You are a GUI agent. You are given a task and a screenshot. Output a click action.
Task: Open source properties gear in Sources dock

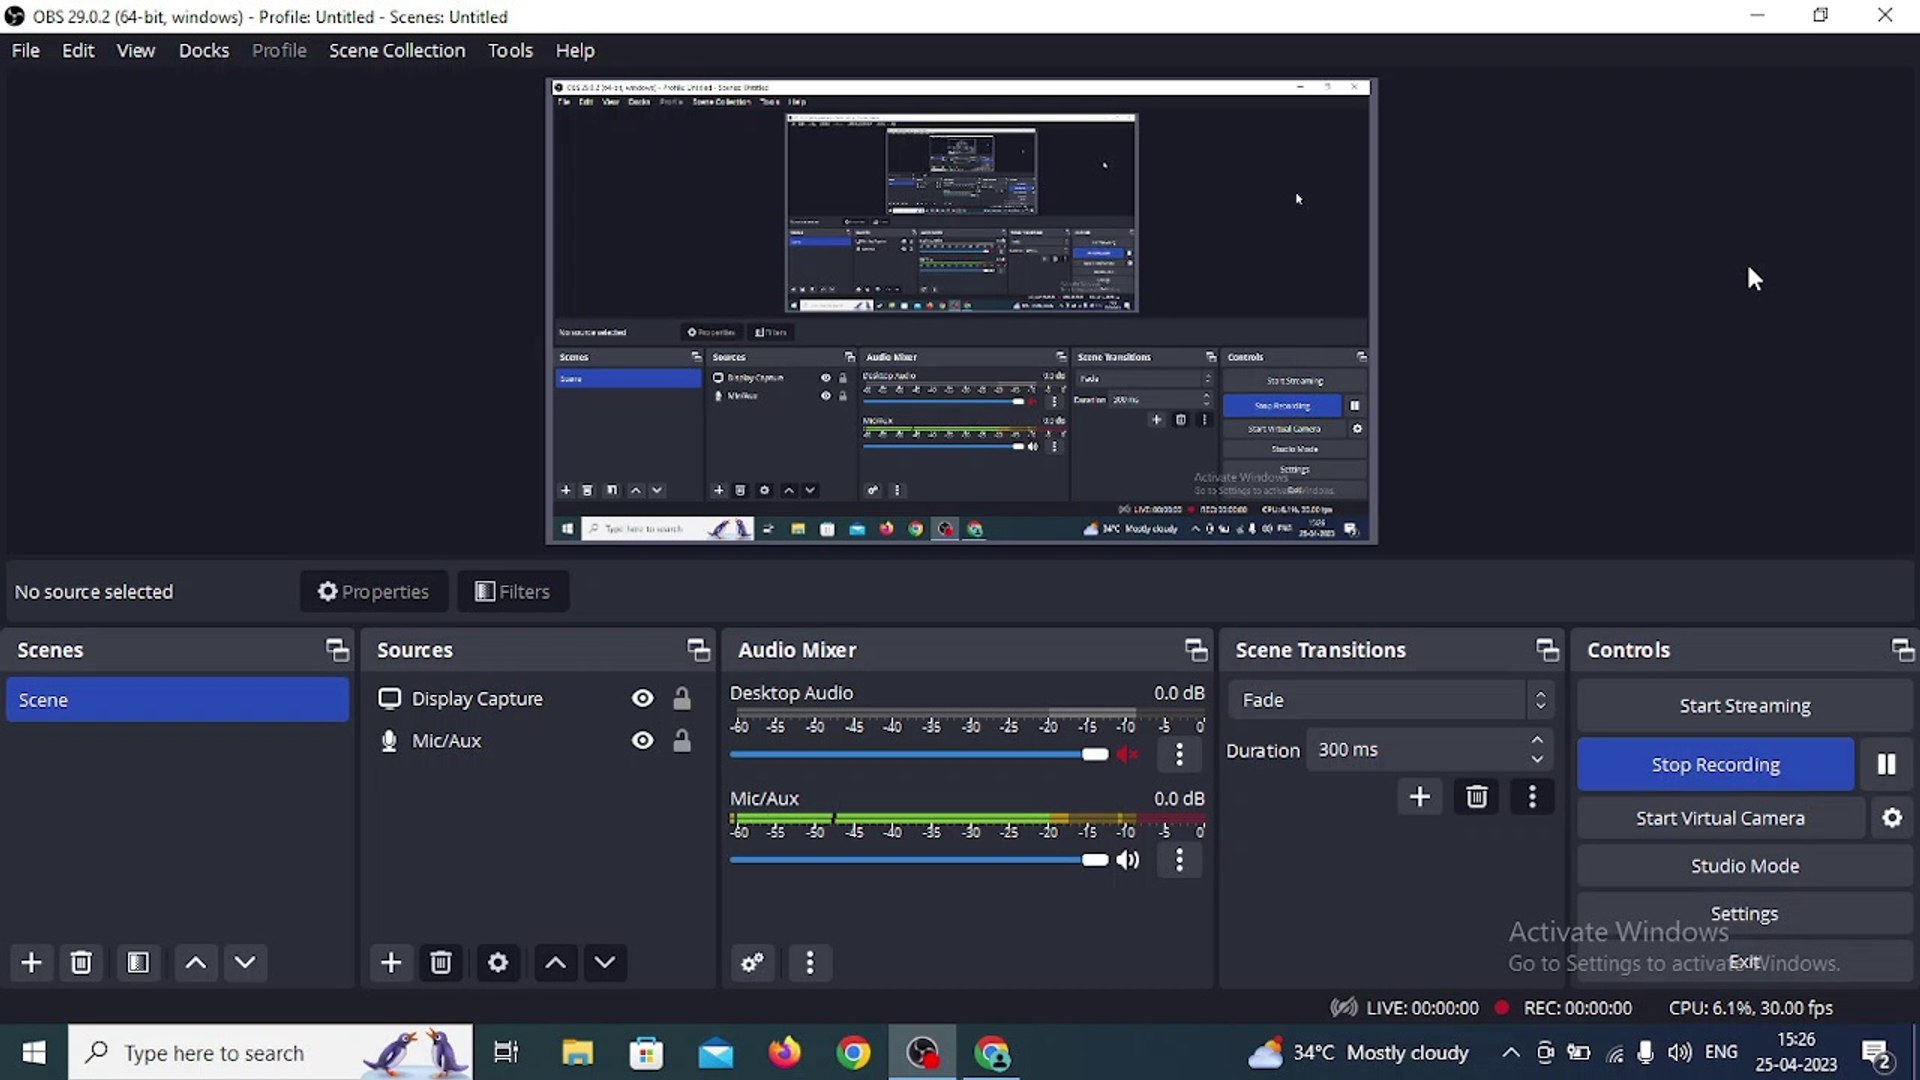(498, 963)
